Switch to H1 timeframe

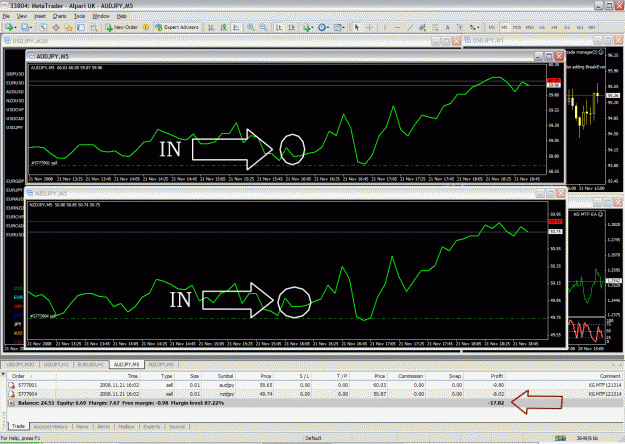tap(542, 27)
